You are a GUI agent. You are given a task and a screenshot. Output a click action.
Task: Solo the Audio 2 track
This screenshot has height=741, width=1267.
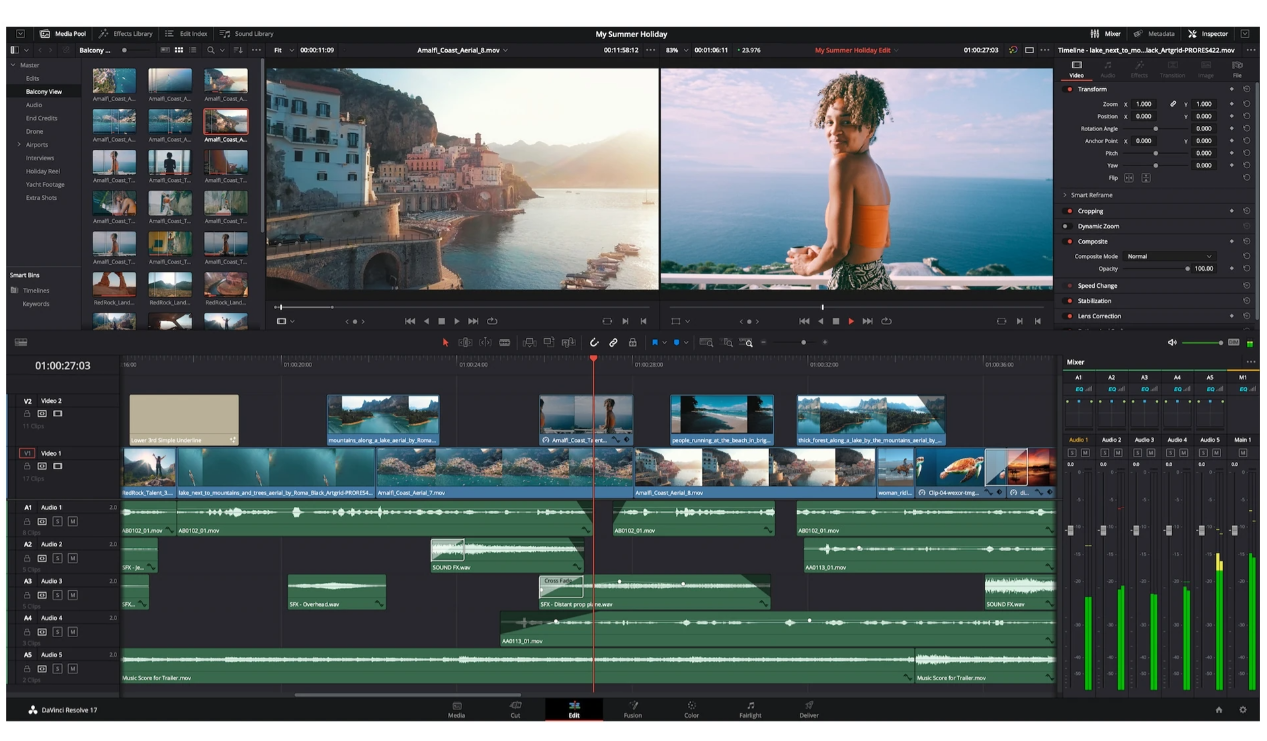click(58, 557)
